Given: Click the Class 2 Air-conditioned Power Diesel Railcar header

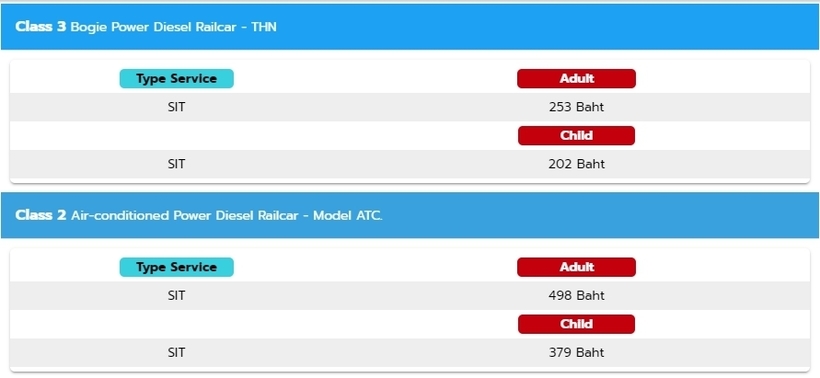Looking at the screenshot, I should (x=410, y=215).
